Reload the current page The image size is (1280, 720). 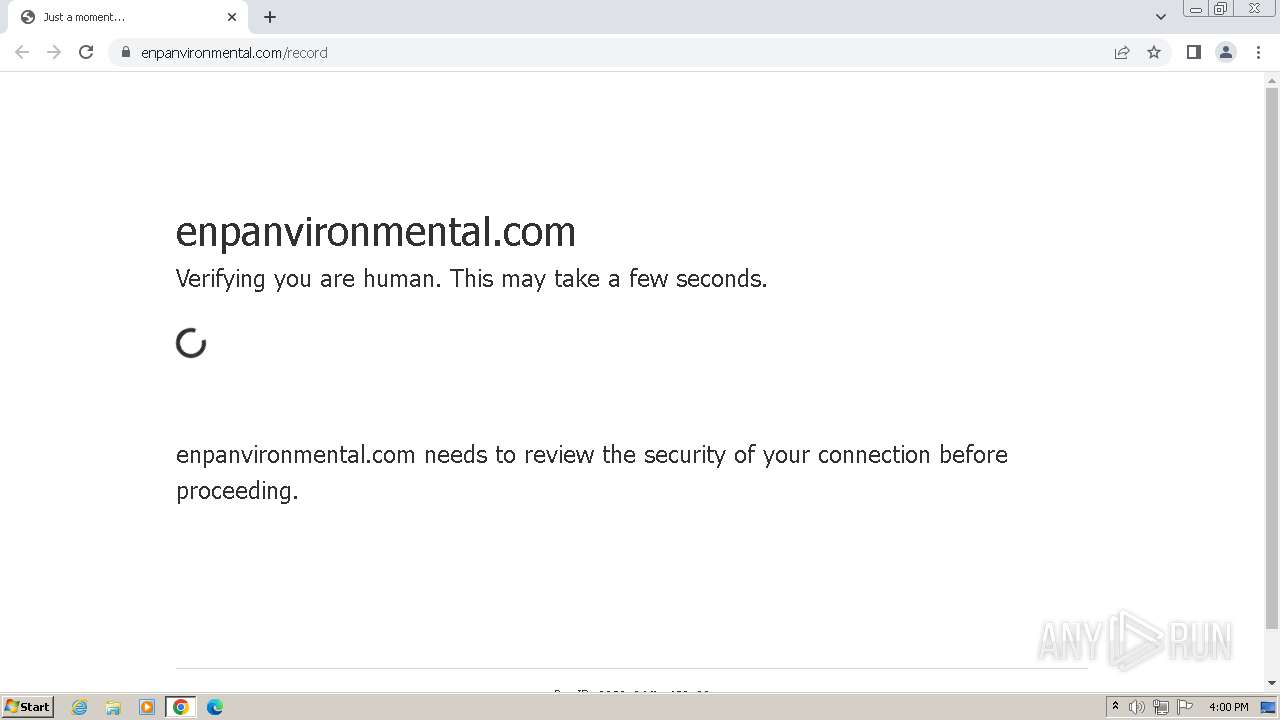tap(86, 52)
